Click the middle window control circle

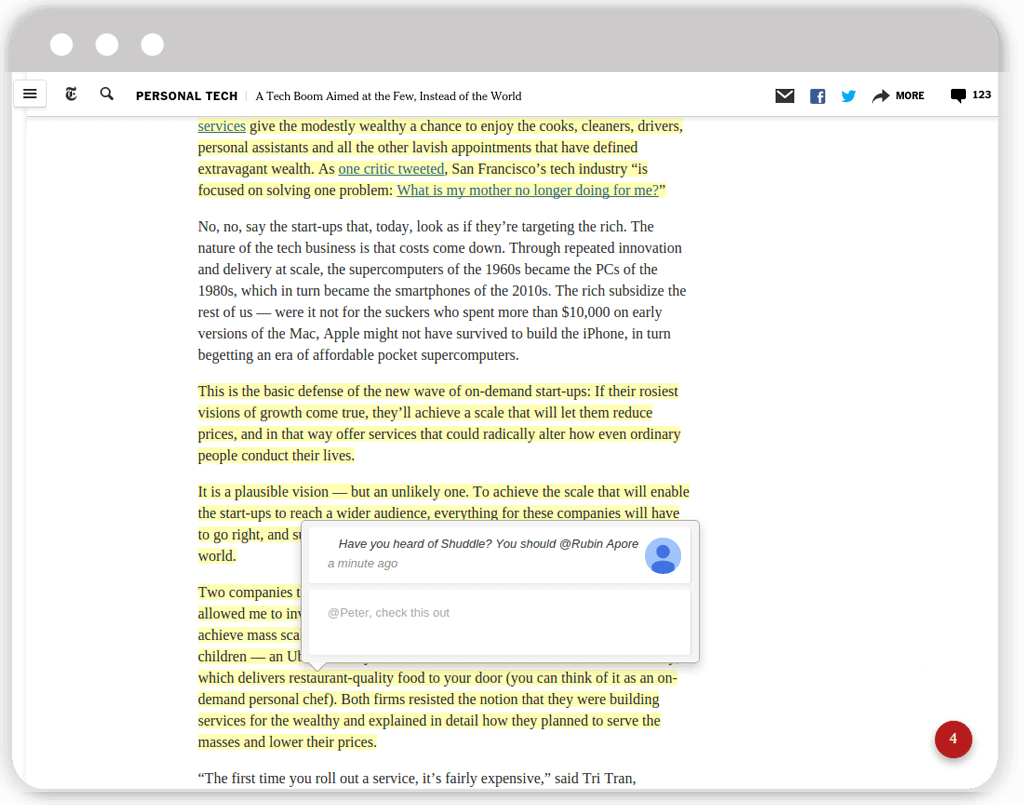pyautogui.click(x=106, y=44)
